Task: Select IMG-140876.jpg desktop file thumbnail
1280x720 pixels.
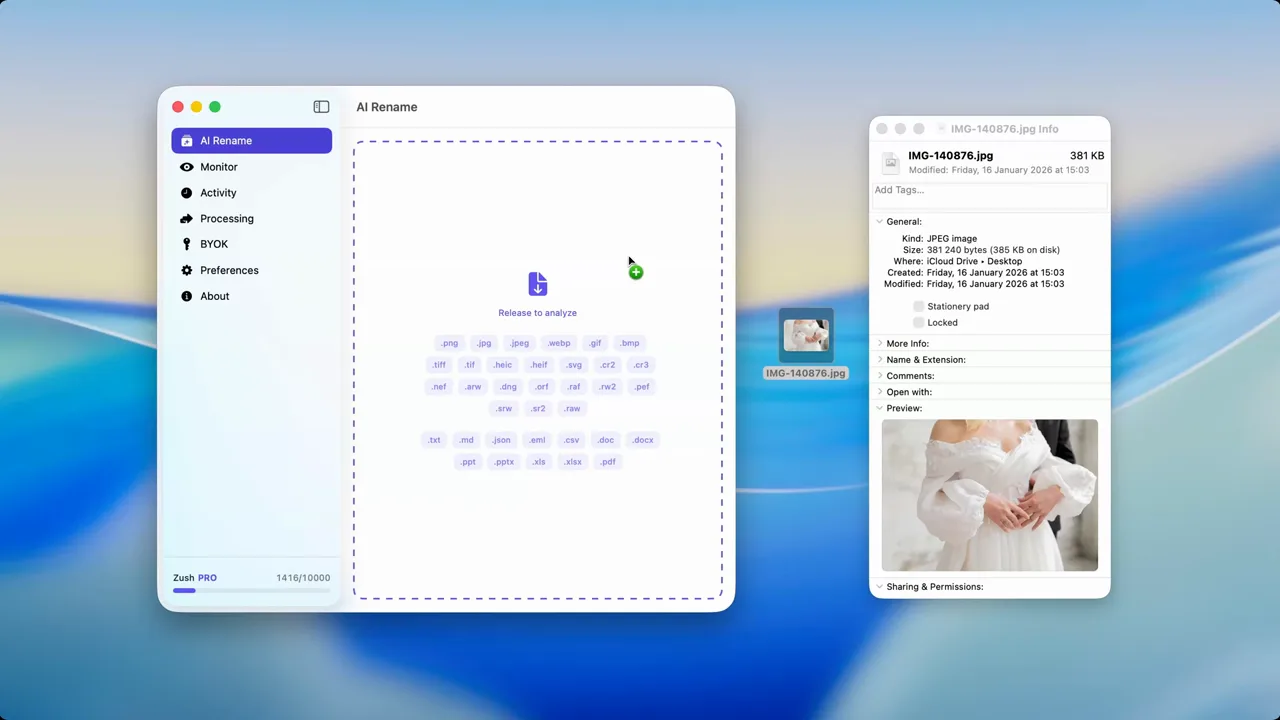Action: coord(806,337)
